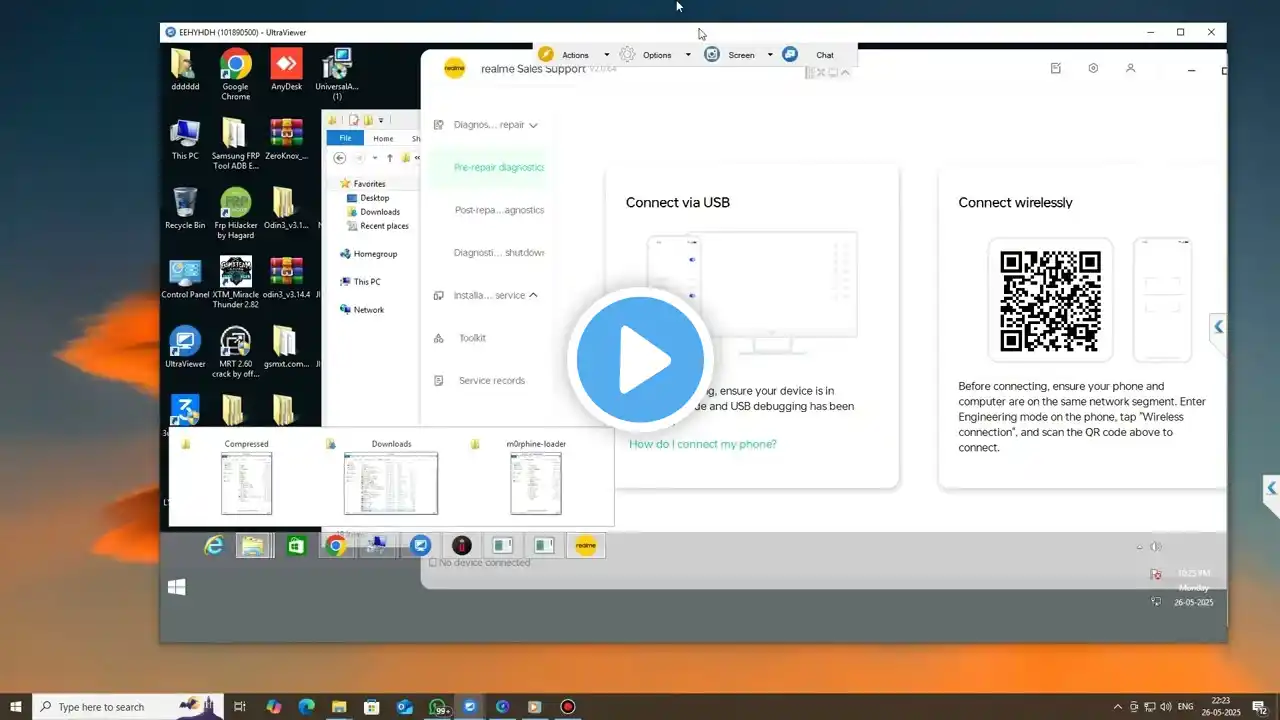Open This PC desktop icon
The height and width of the screenshot is (720, 1280).
point(184,140)
